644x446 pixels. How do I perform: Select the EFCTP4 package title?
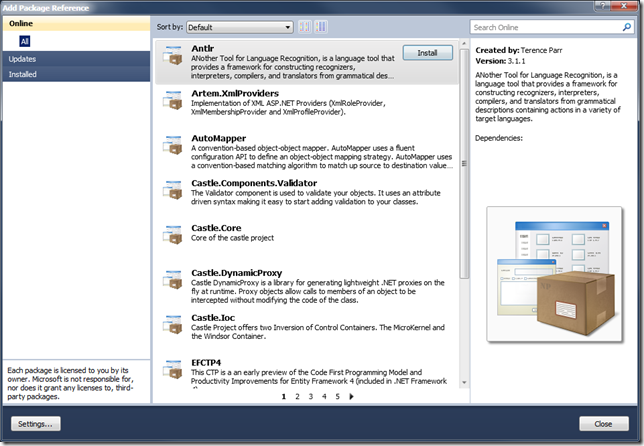coord(206,362)
